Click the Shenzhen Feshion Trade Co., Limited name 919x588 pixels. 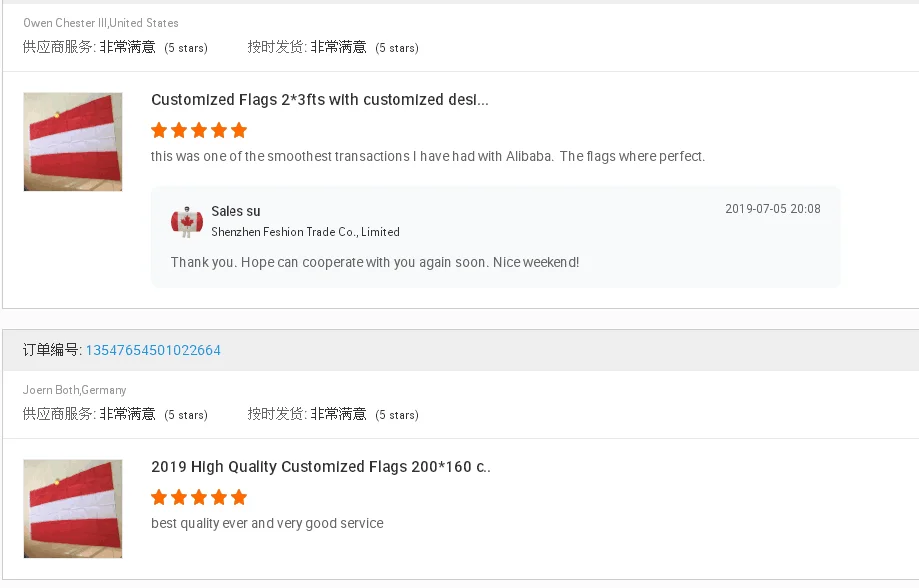pyautogui.click(x=305, y=232)
